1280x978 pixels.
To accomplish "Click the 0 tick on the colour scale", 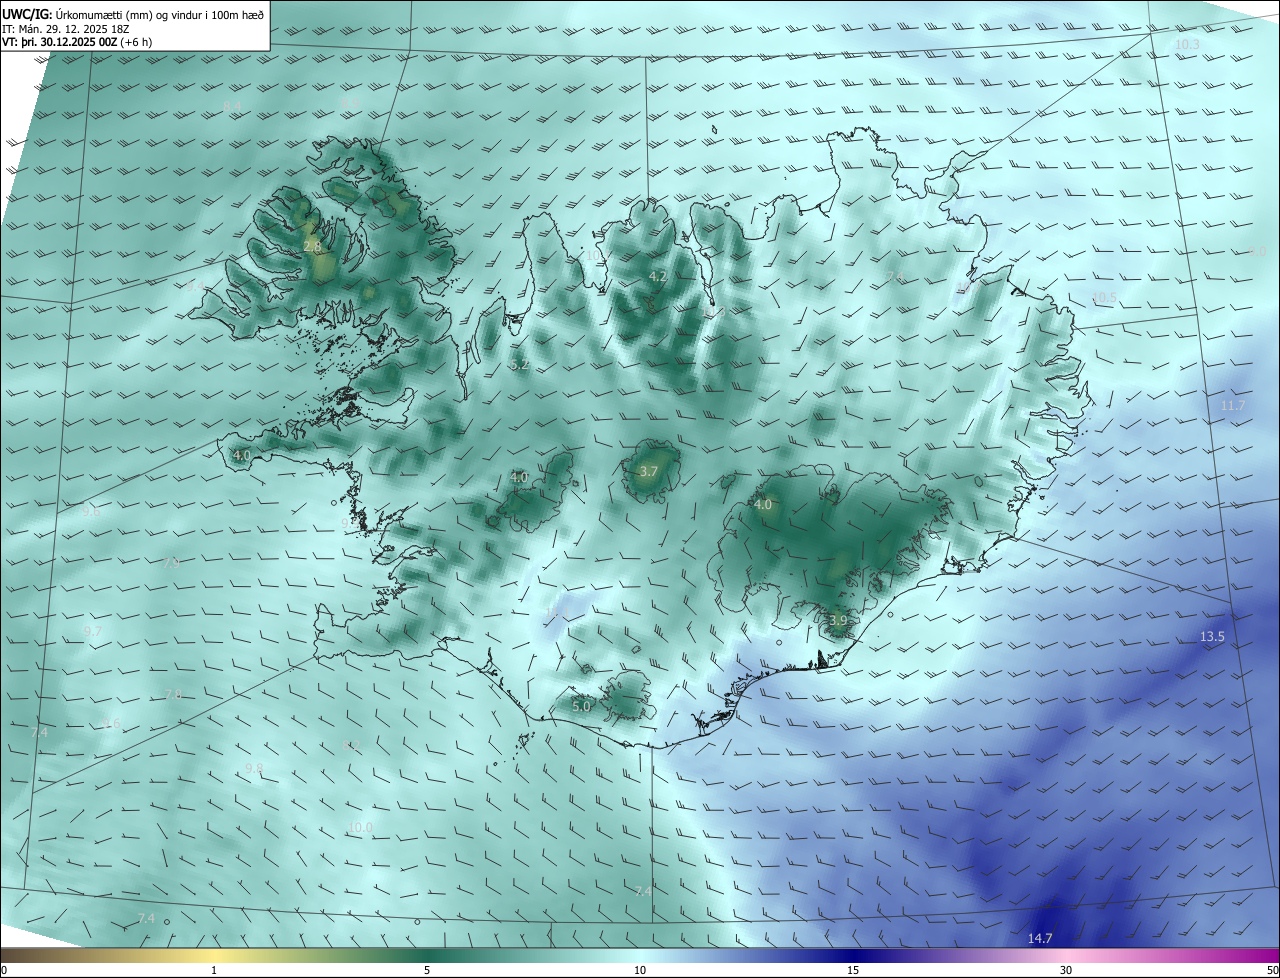I will point(3,970).
